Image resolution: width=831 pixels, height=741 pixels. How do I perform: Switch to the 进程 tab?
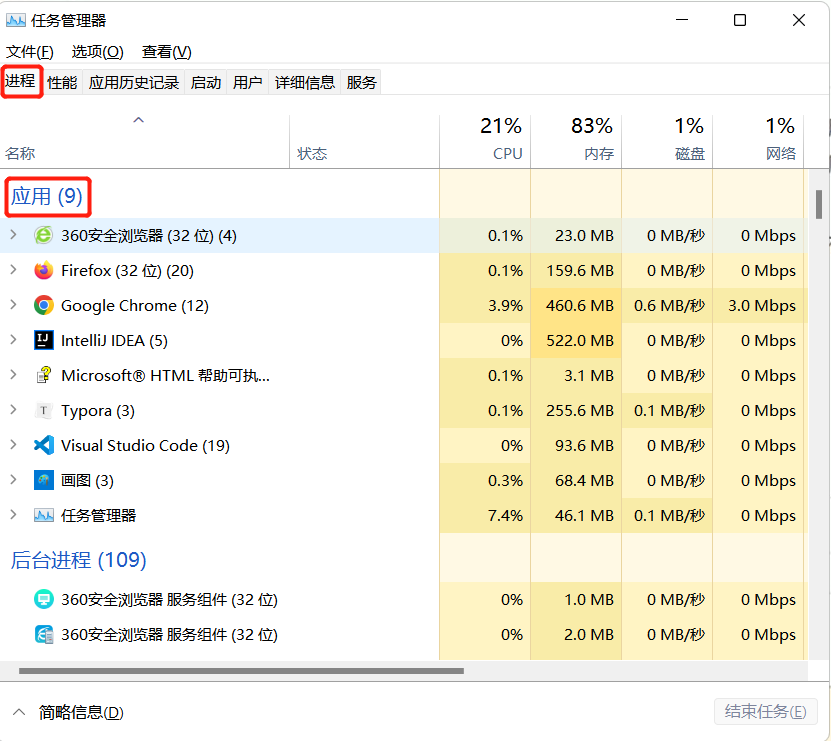(x=20, y=81)
